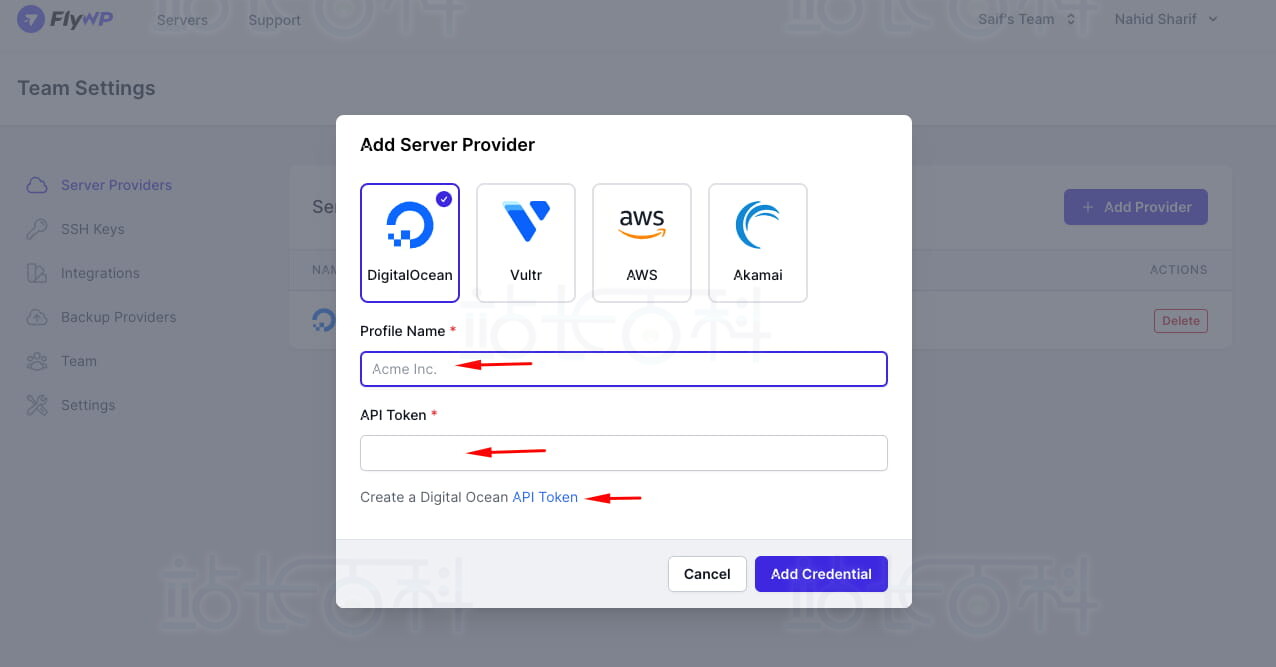Click the Integrations sidebar icon

click(x=37, y=273)
